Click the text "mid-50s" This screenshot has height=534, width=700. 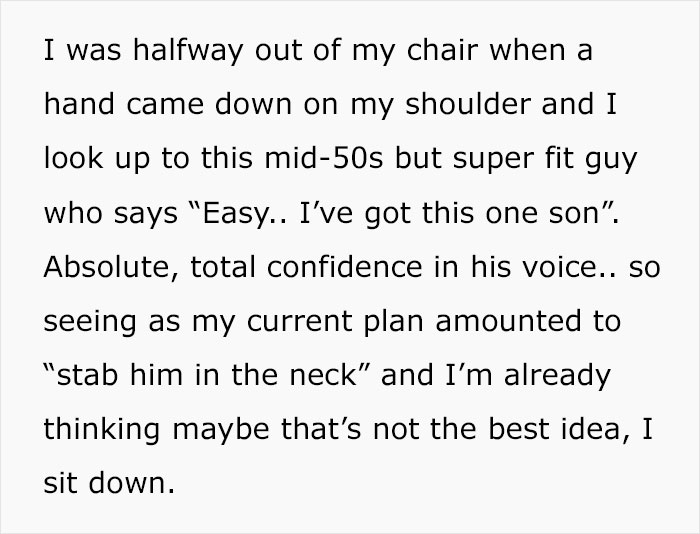[x=323, y=158]
